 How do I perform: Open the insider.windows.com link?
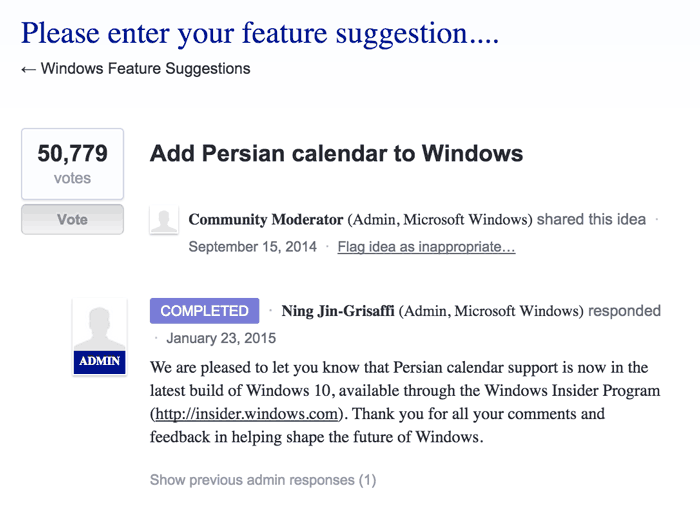(246, 414)
